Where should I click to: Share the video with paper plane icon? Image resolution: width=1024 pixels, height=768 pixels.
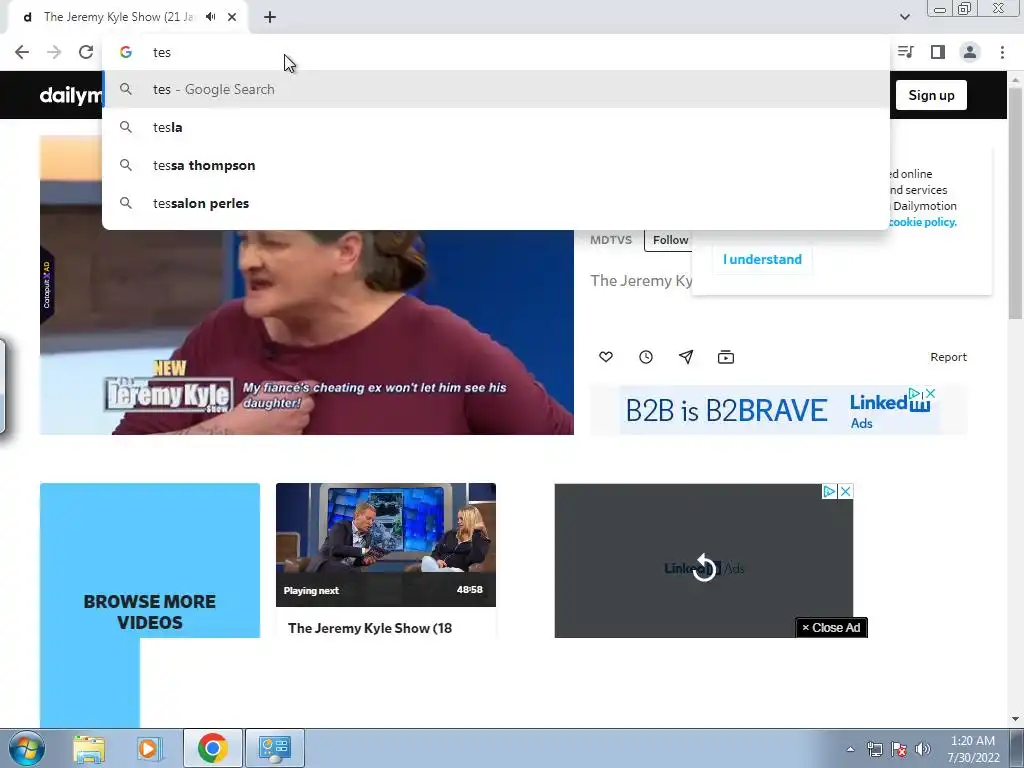686,357
